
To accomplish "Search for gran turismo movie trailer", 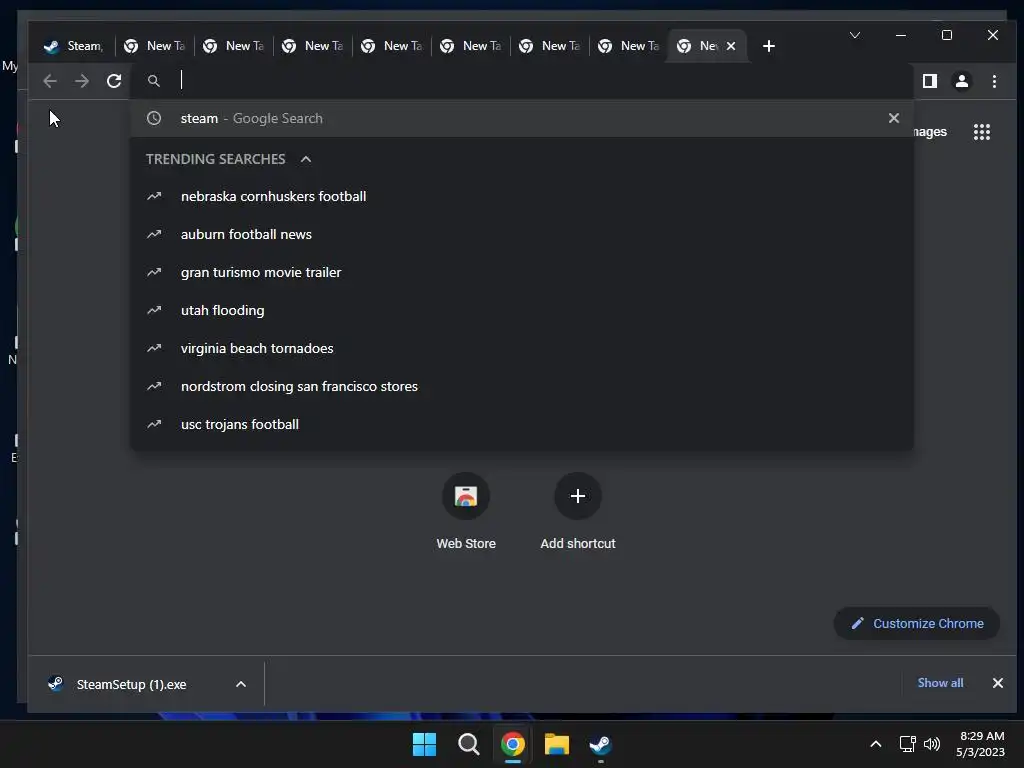I will (521, 272).
